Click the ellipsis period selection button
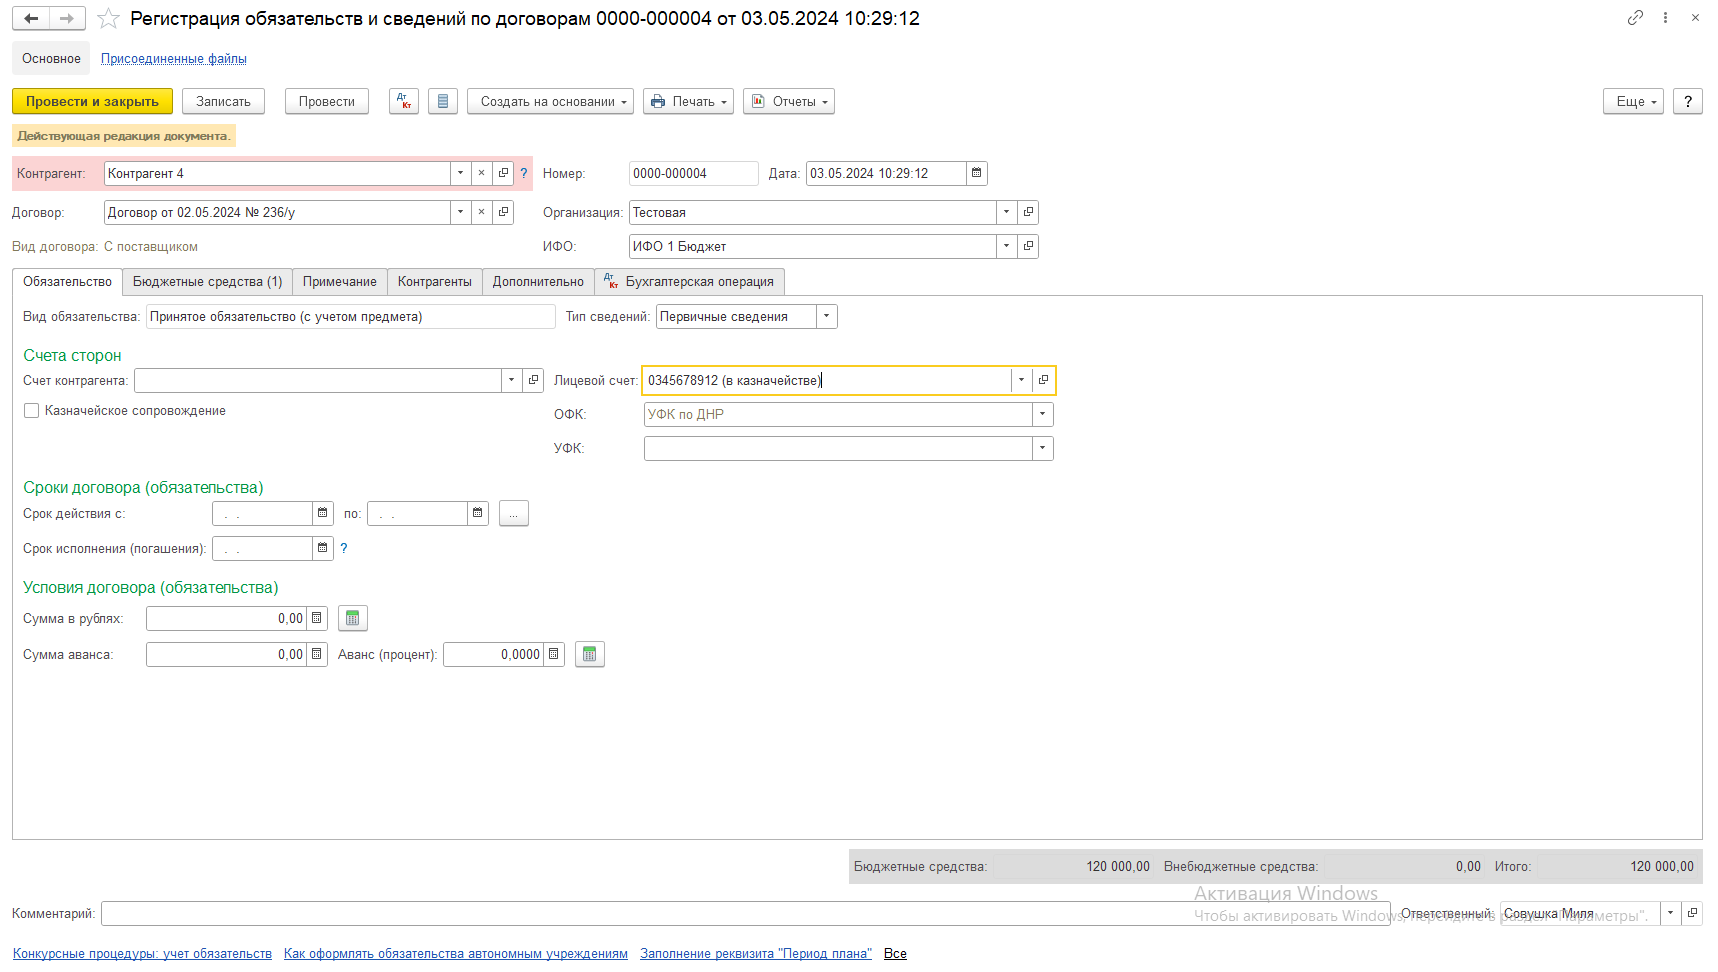 coord(514,513)
